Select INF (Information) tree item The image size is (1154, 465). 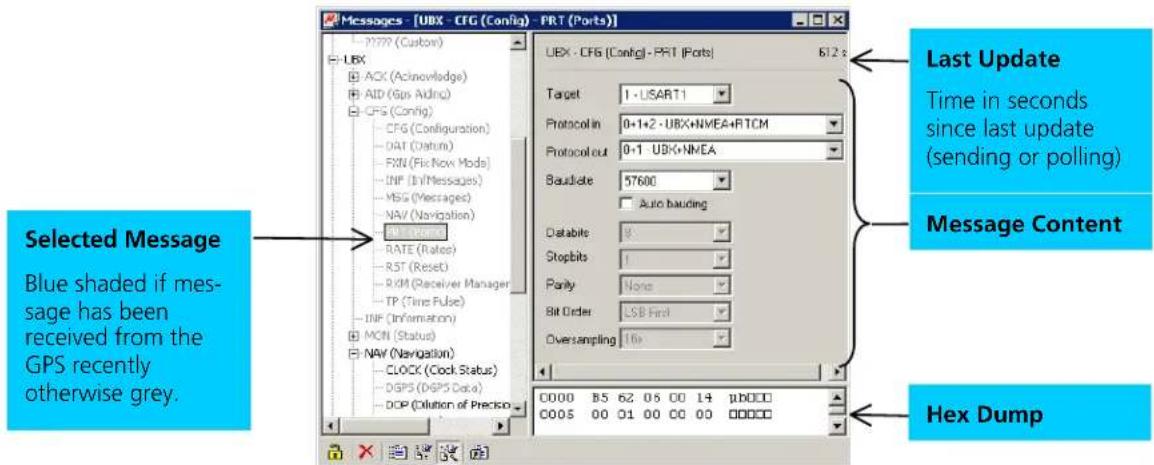click(x=410, y=318)
